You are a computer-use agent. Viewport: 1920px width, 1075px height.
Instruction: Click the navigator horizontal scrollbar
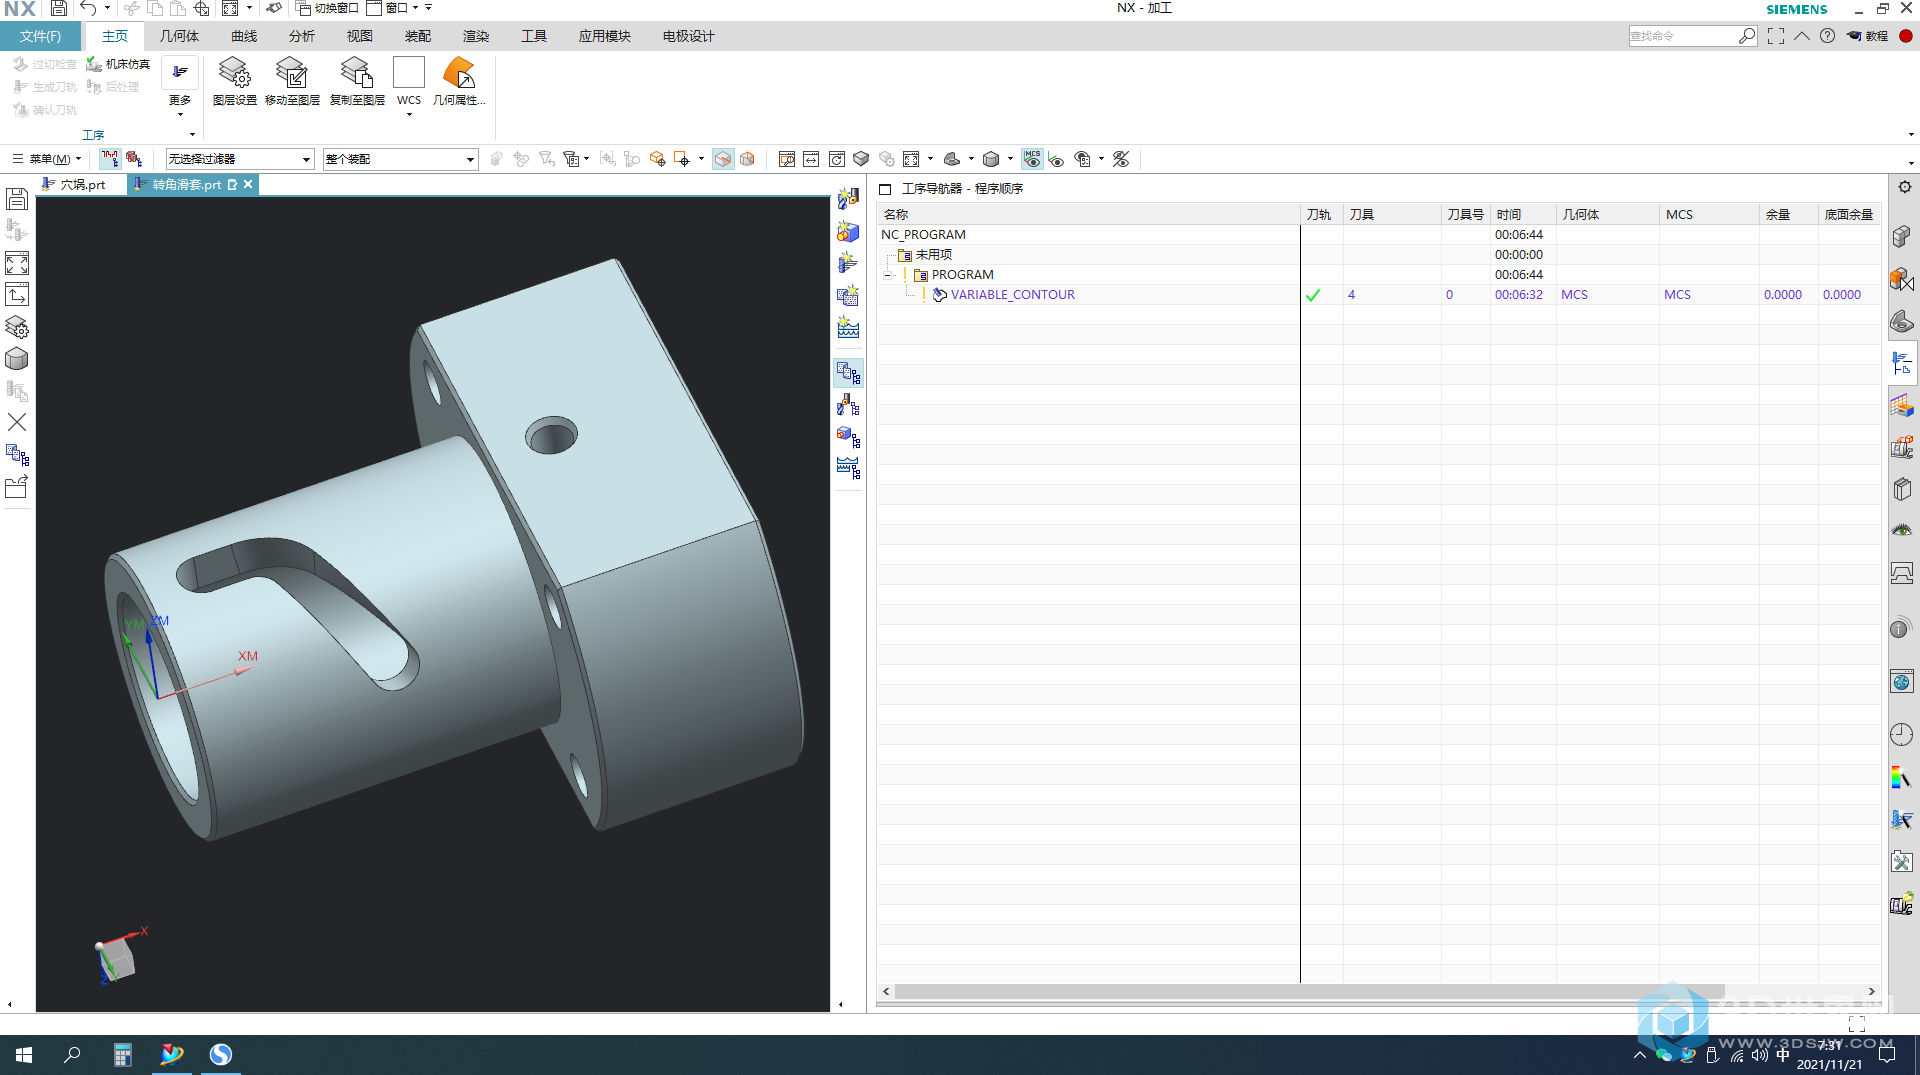pos(1310,991)
